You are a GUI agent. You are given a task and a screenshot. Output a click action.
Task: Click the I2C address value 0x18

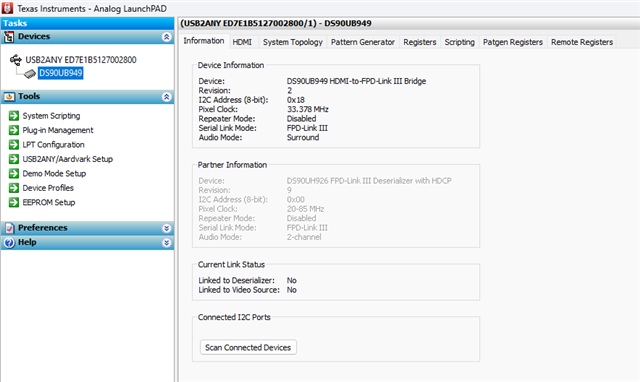(296, 100)
